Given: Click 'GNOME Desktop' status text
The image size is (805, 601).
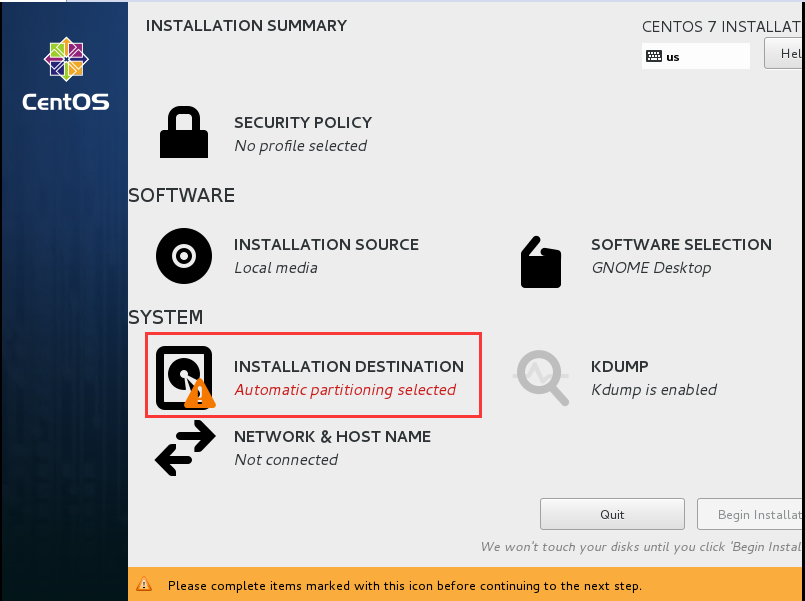Looking at the screenshot, I should coord(651,268).
